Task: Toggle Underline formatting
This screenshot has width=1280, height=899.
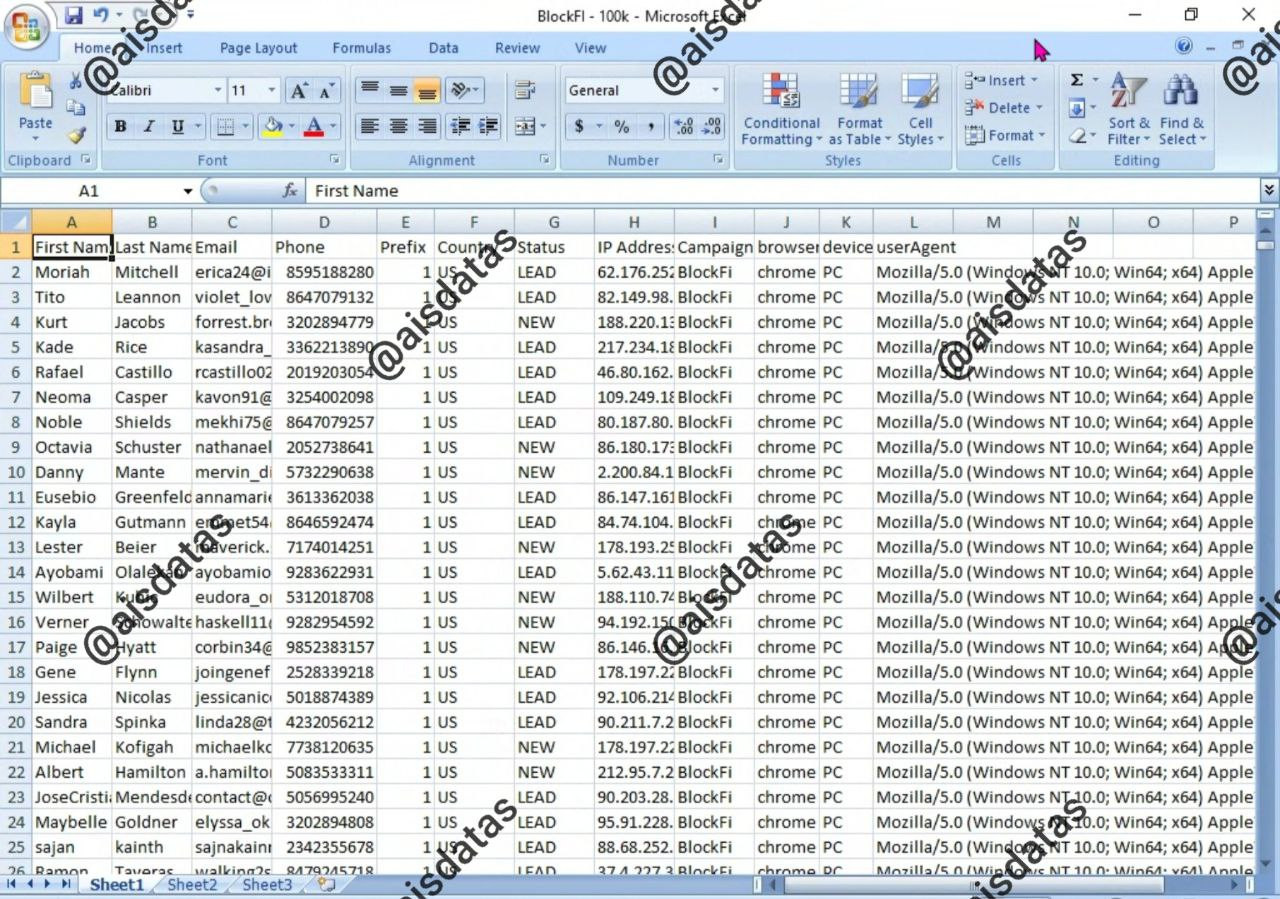Action: [178, 126]
